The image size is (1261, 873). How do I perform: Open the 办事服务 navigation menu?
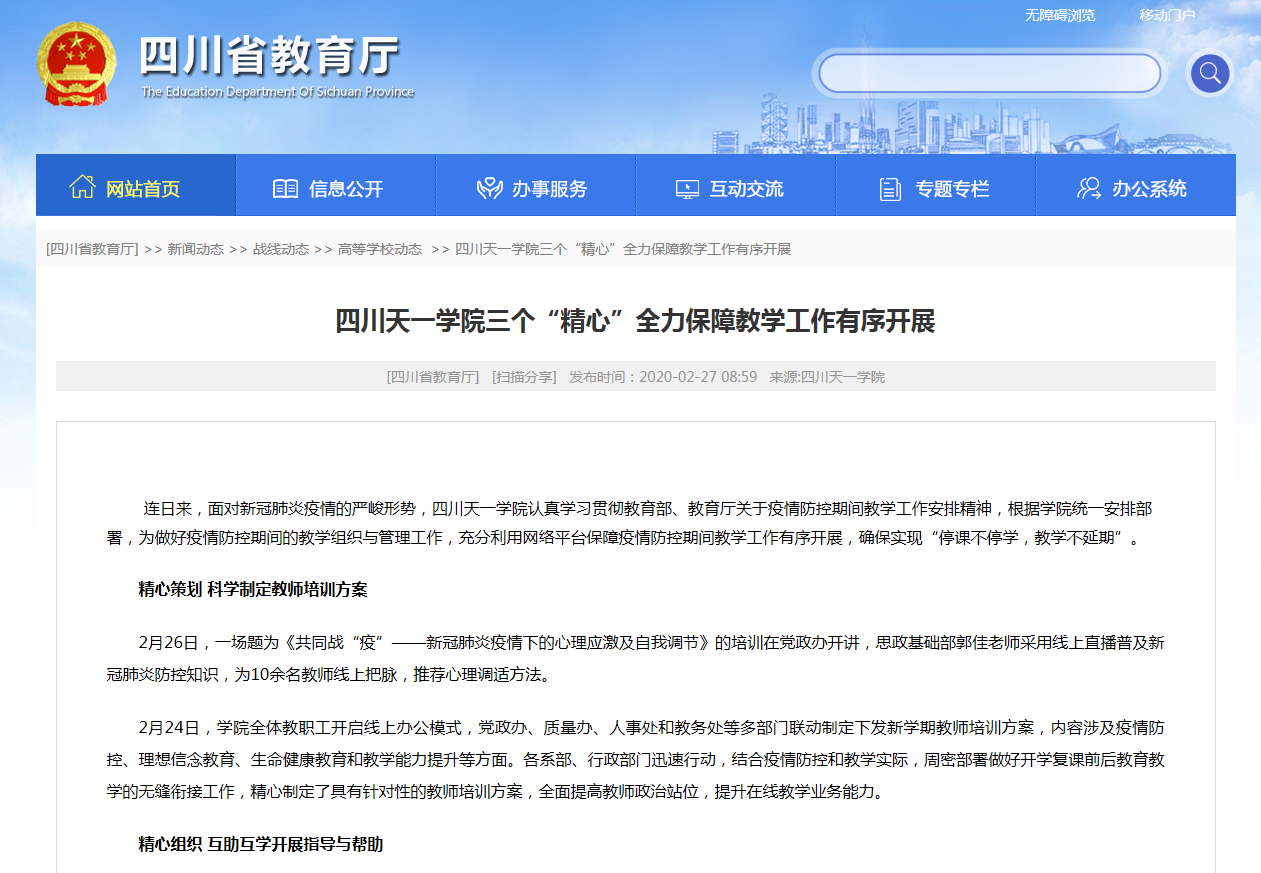[x=549, y=188]
